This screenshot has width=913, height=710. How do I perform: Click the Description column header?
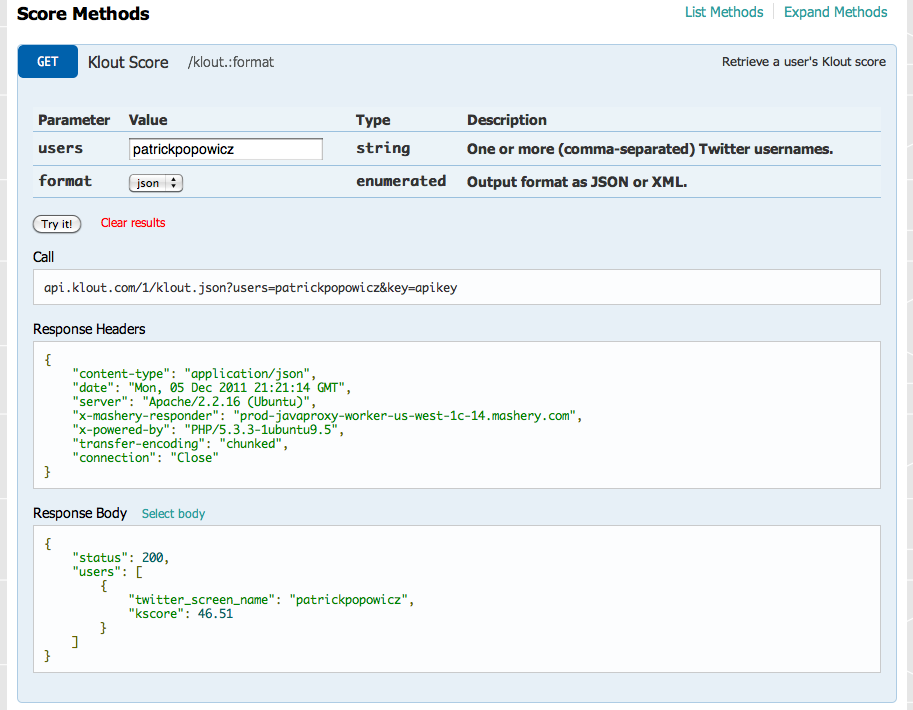507,120
